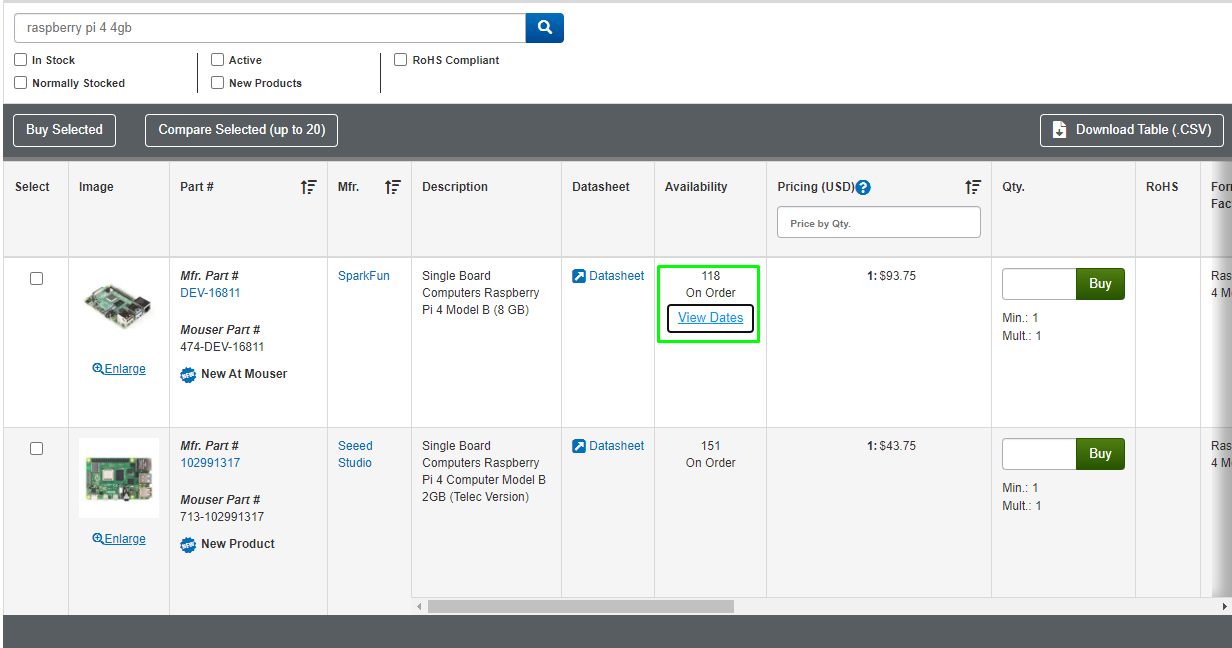
Task: Sort by Mfr. column icon
Action: point(393,187)
